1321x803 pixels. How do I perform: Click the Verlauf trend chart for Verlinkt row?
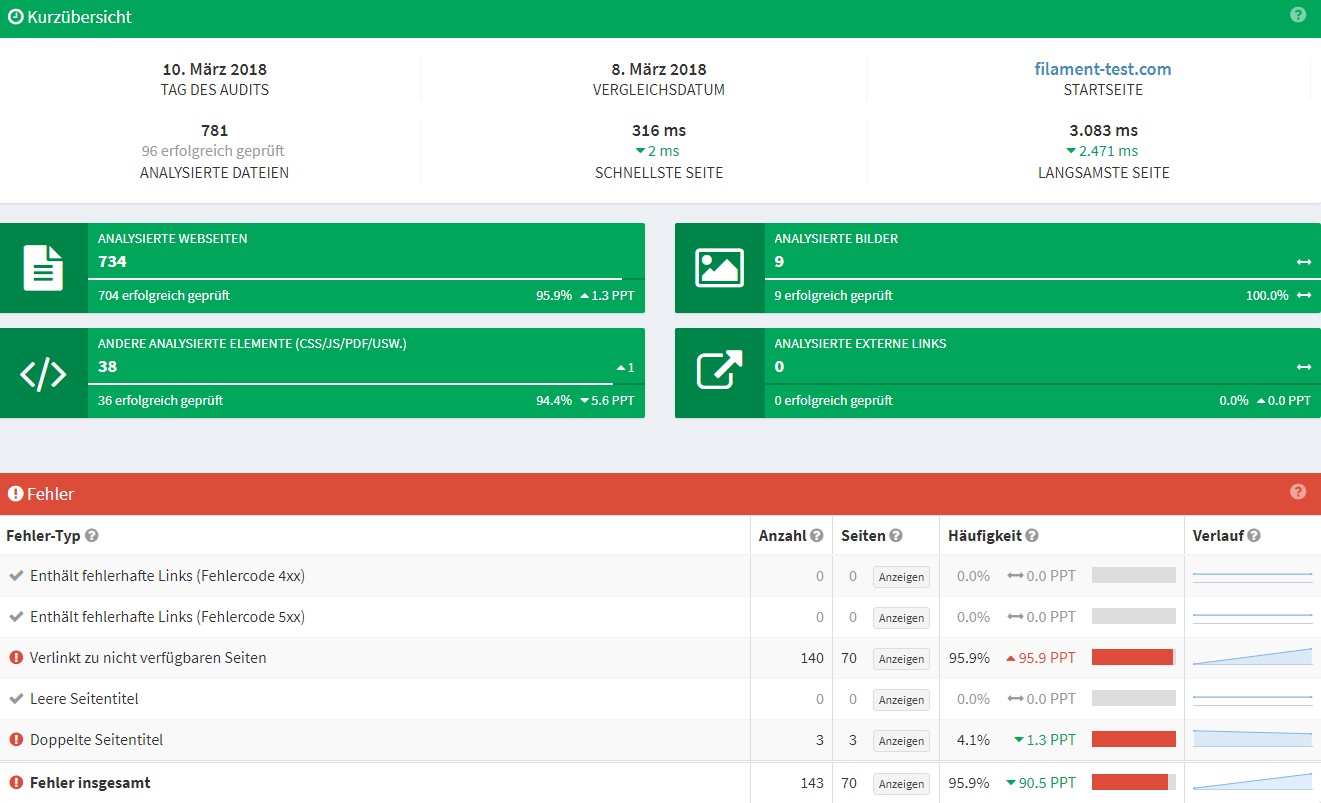click(1252, 657)
